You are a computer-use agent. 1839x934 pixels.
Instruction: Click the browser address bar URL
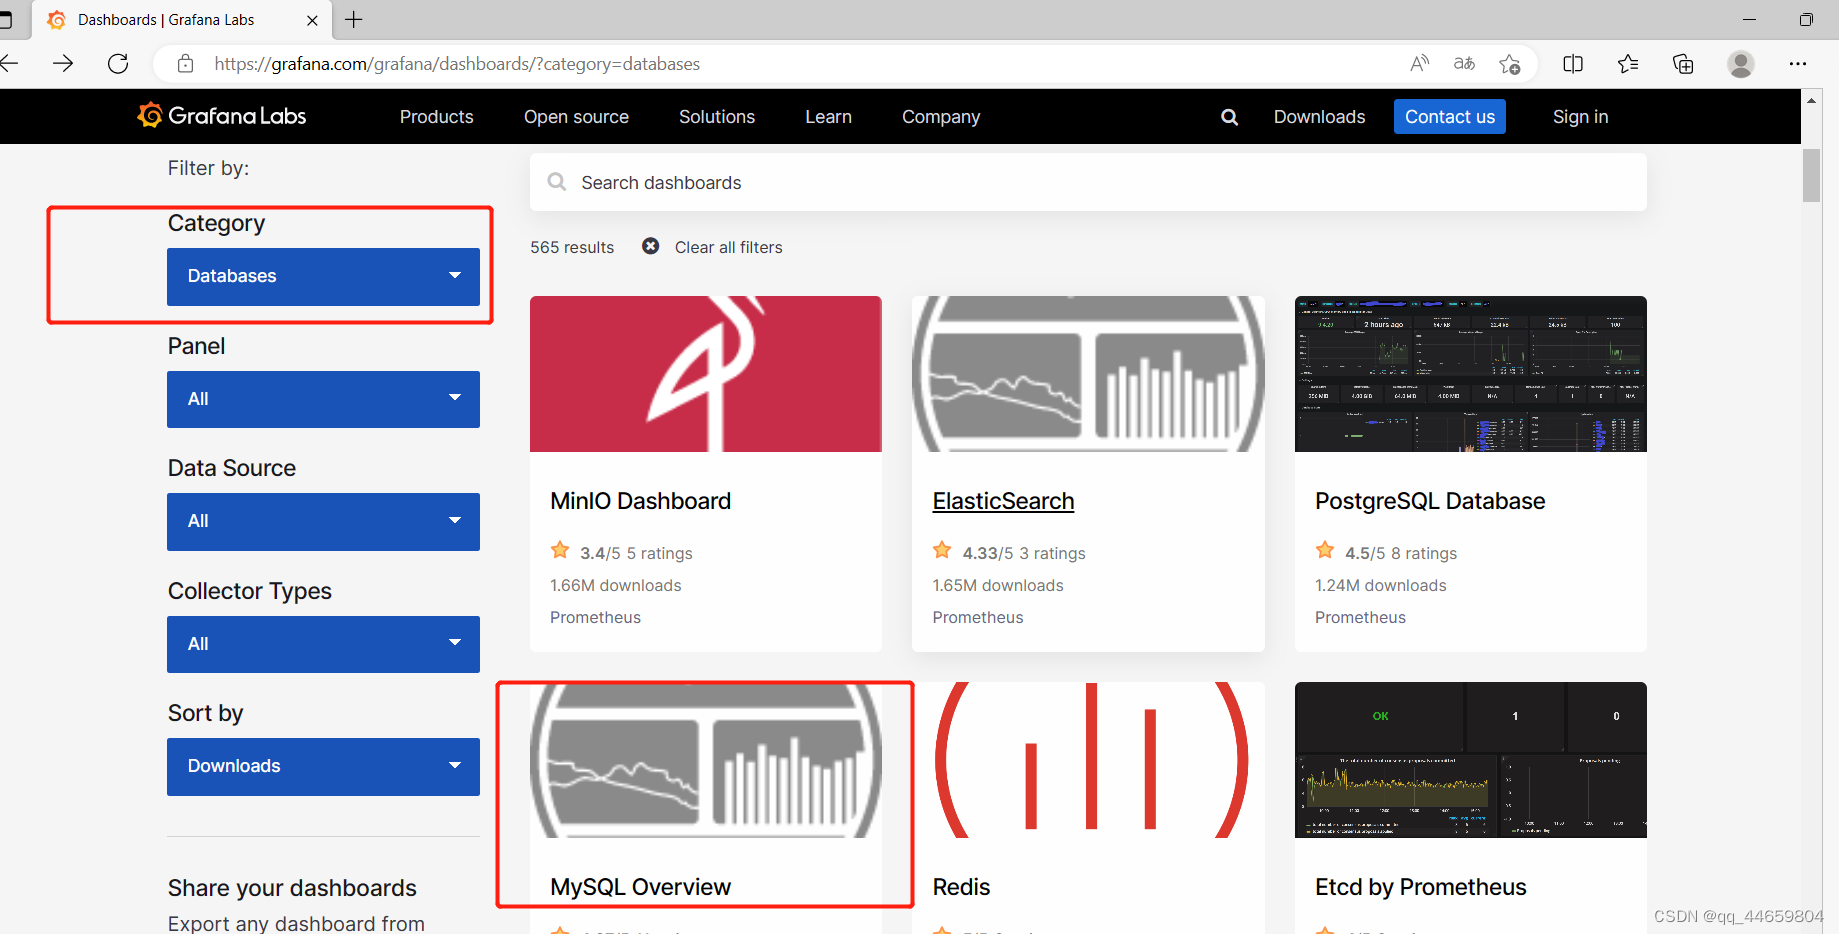[457, 64]
